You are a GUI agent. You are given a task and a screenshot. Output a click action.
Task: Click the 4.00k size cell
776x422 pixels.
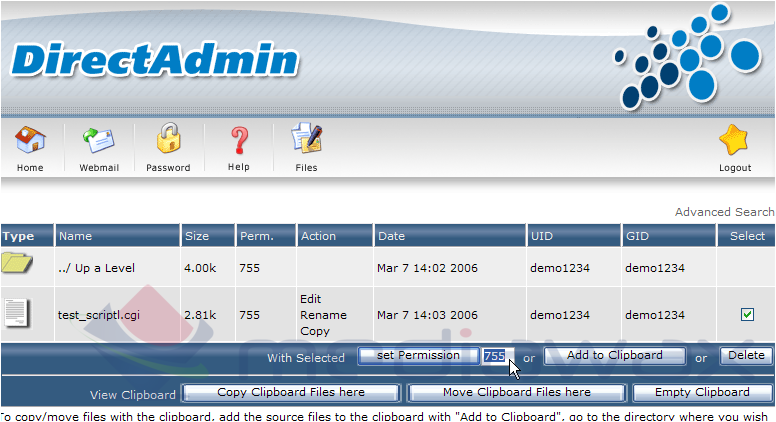[x=200, y=268]
